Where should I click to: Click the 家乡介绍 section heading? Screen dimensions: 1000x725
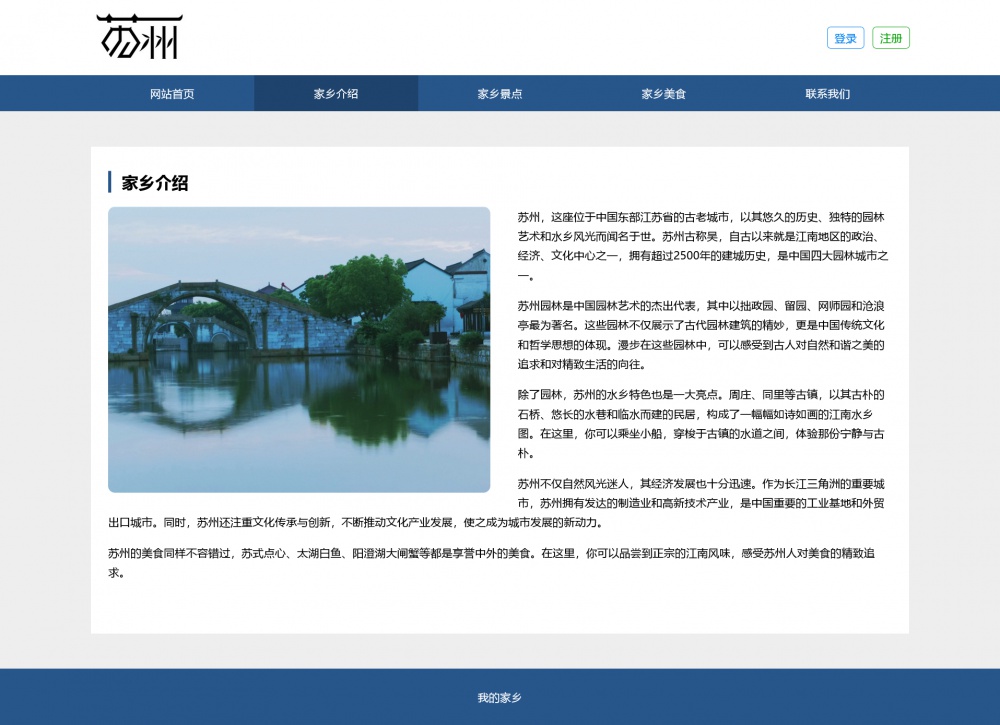(x=155, y=183)
